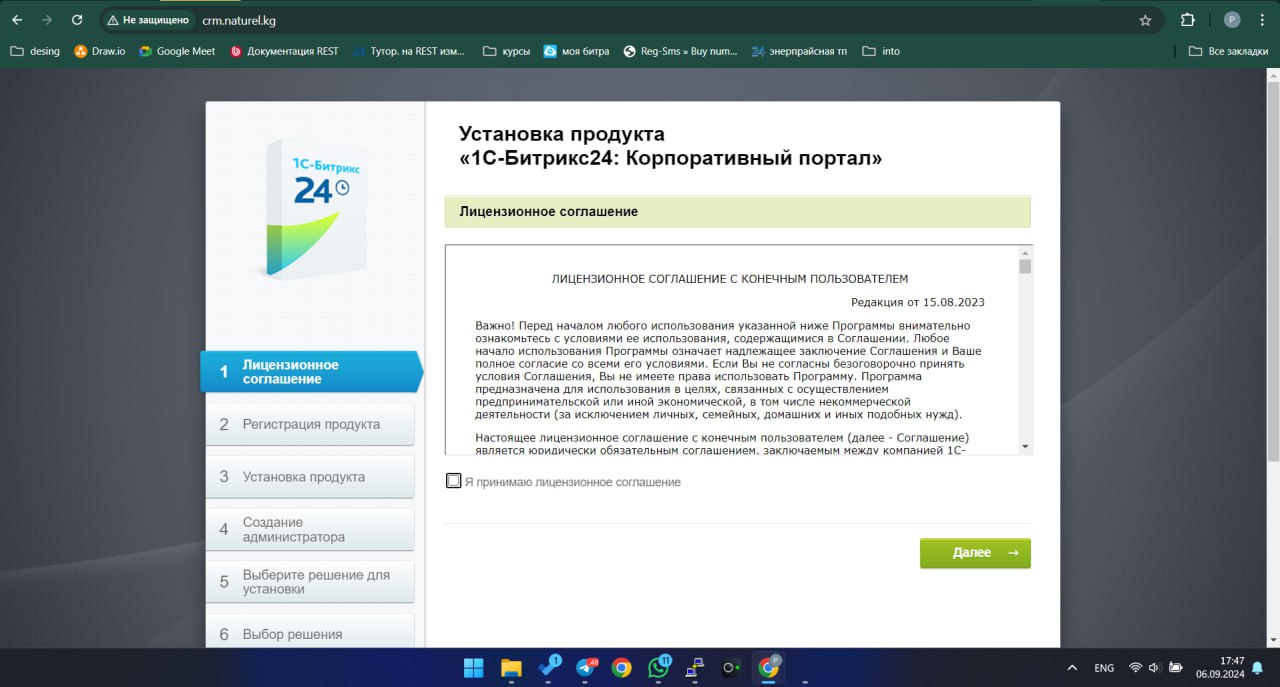Switch the ENG input language

[1104, 667]
